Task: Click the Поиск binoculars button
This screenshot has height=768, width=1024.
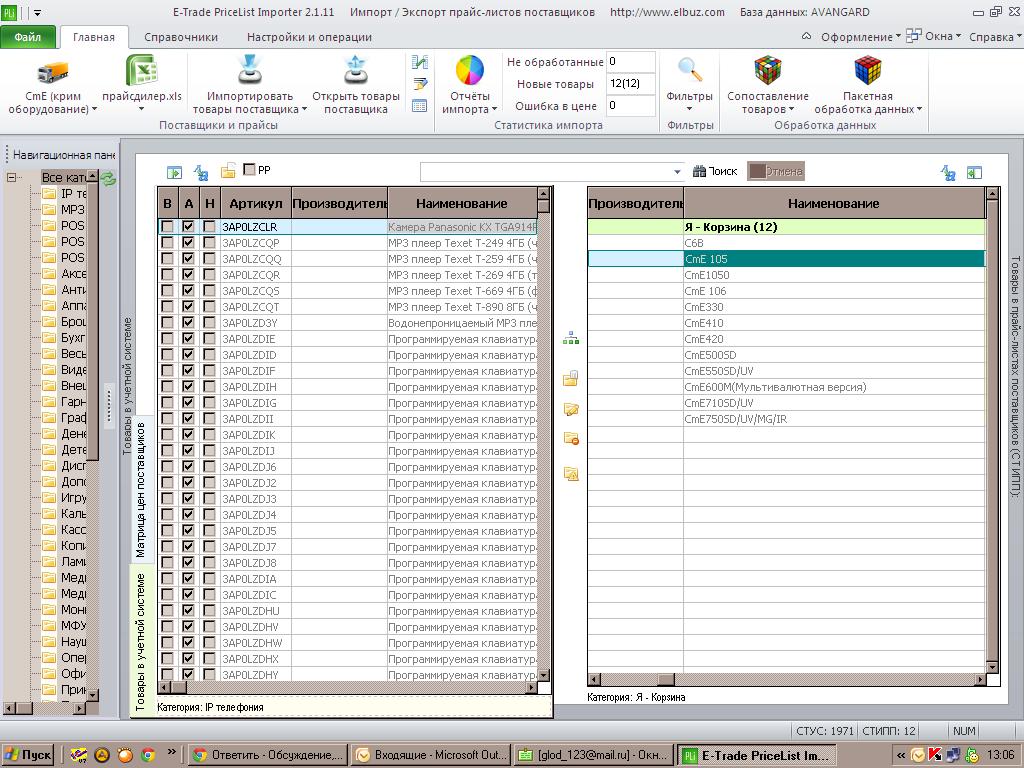Action: [x=715, y=171]
